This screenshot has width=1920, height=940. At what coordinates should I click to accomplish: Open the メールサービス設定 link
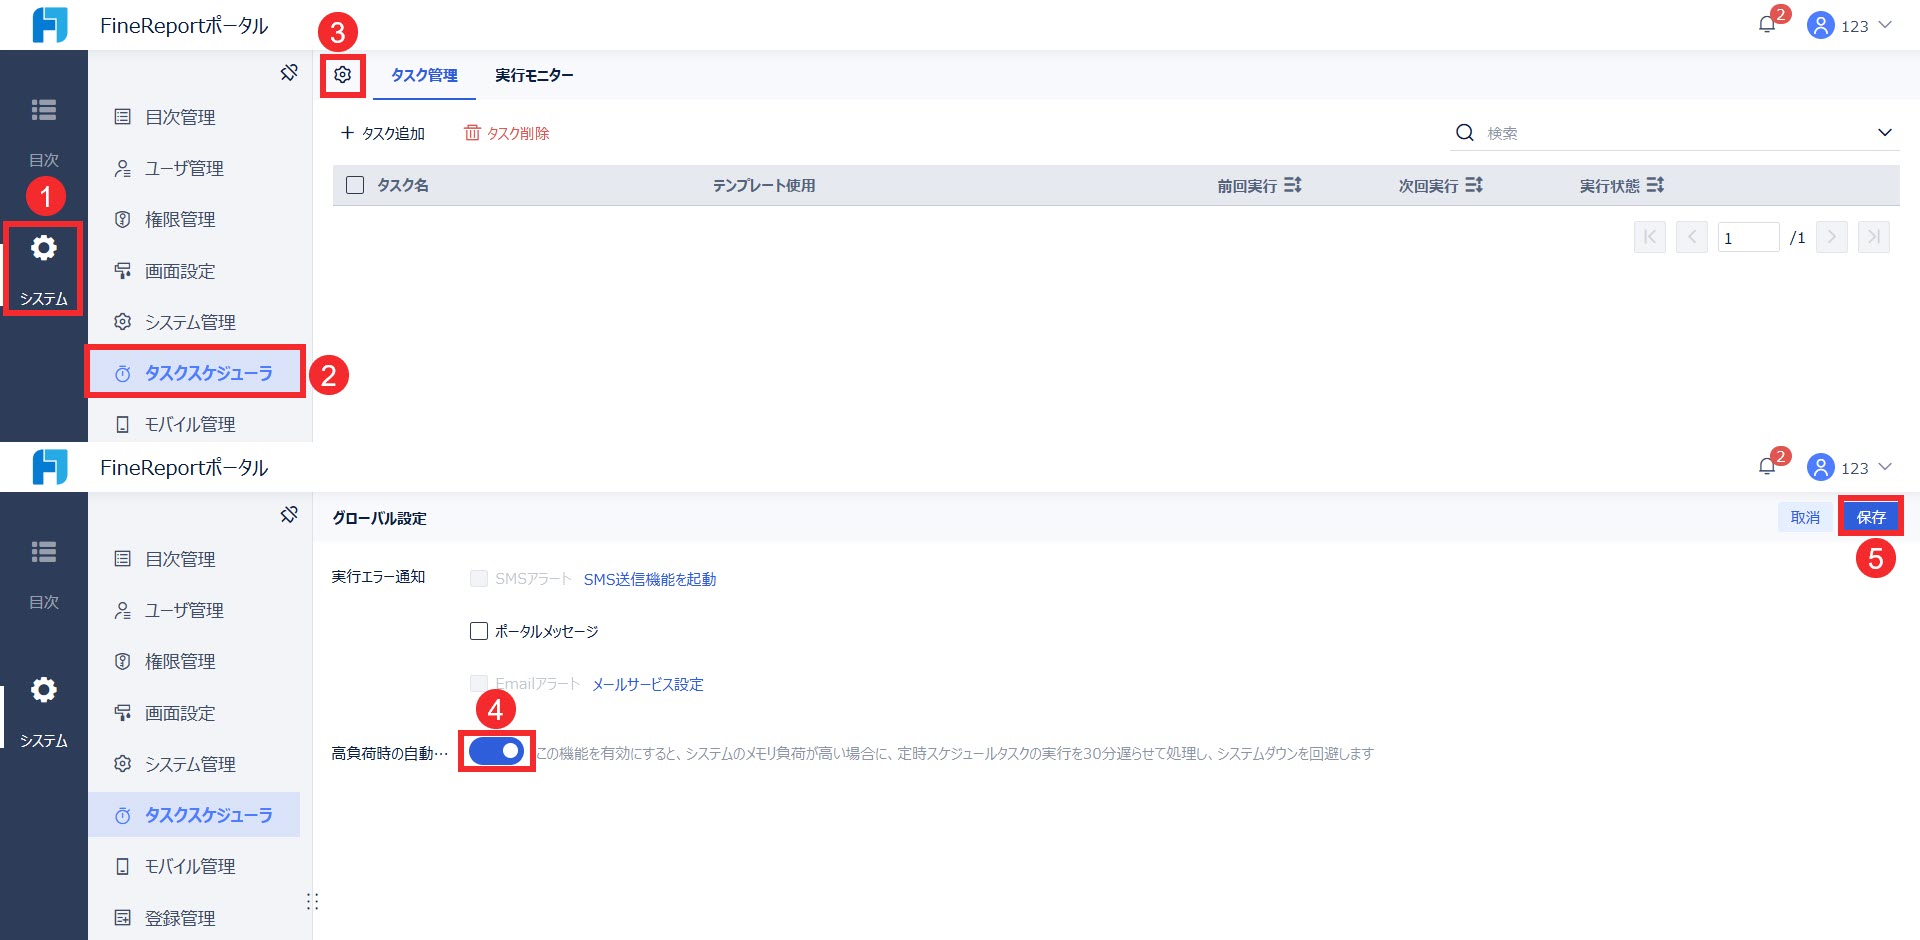(648, 684)
